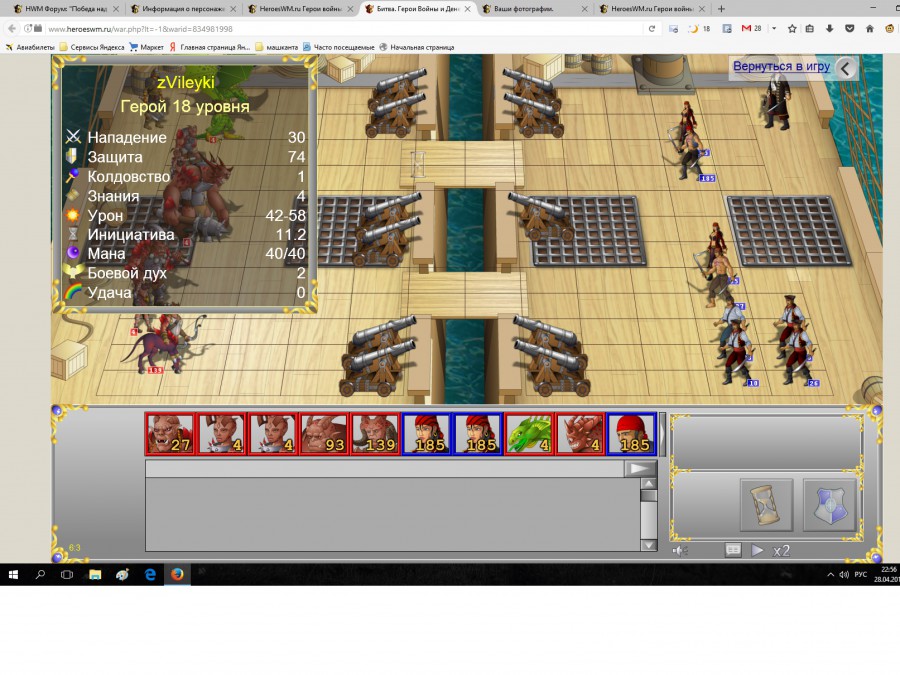Send chat message with arrow button
Screen dimensions: 900x675
pyautogui.click(x=639, y=469)
